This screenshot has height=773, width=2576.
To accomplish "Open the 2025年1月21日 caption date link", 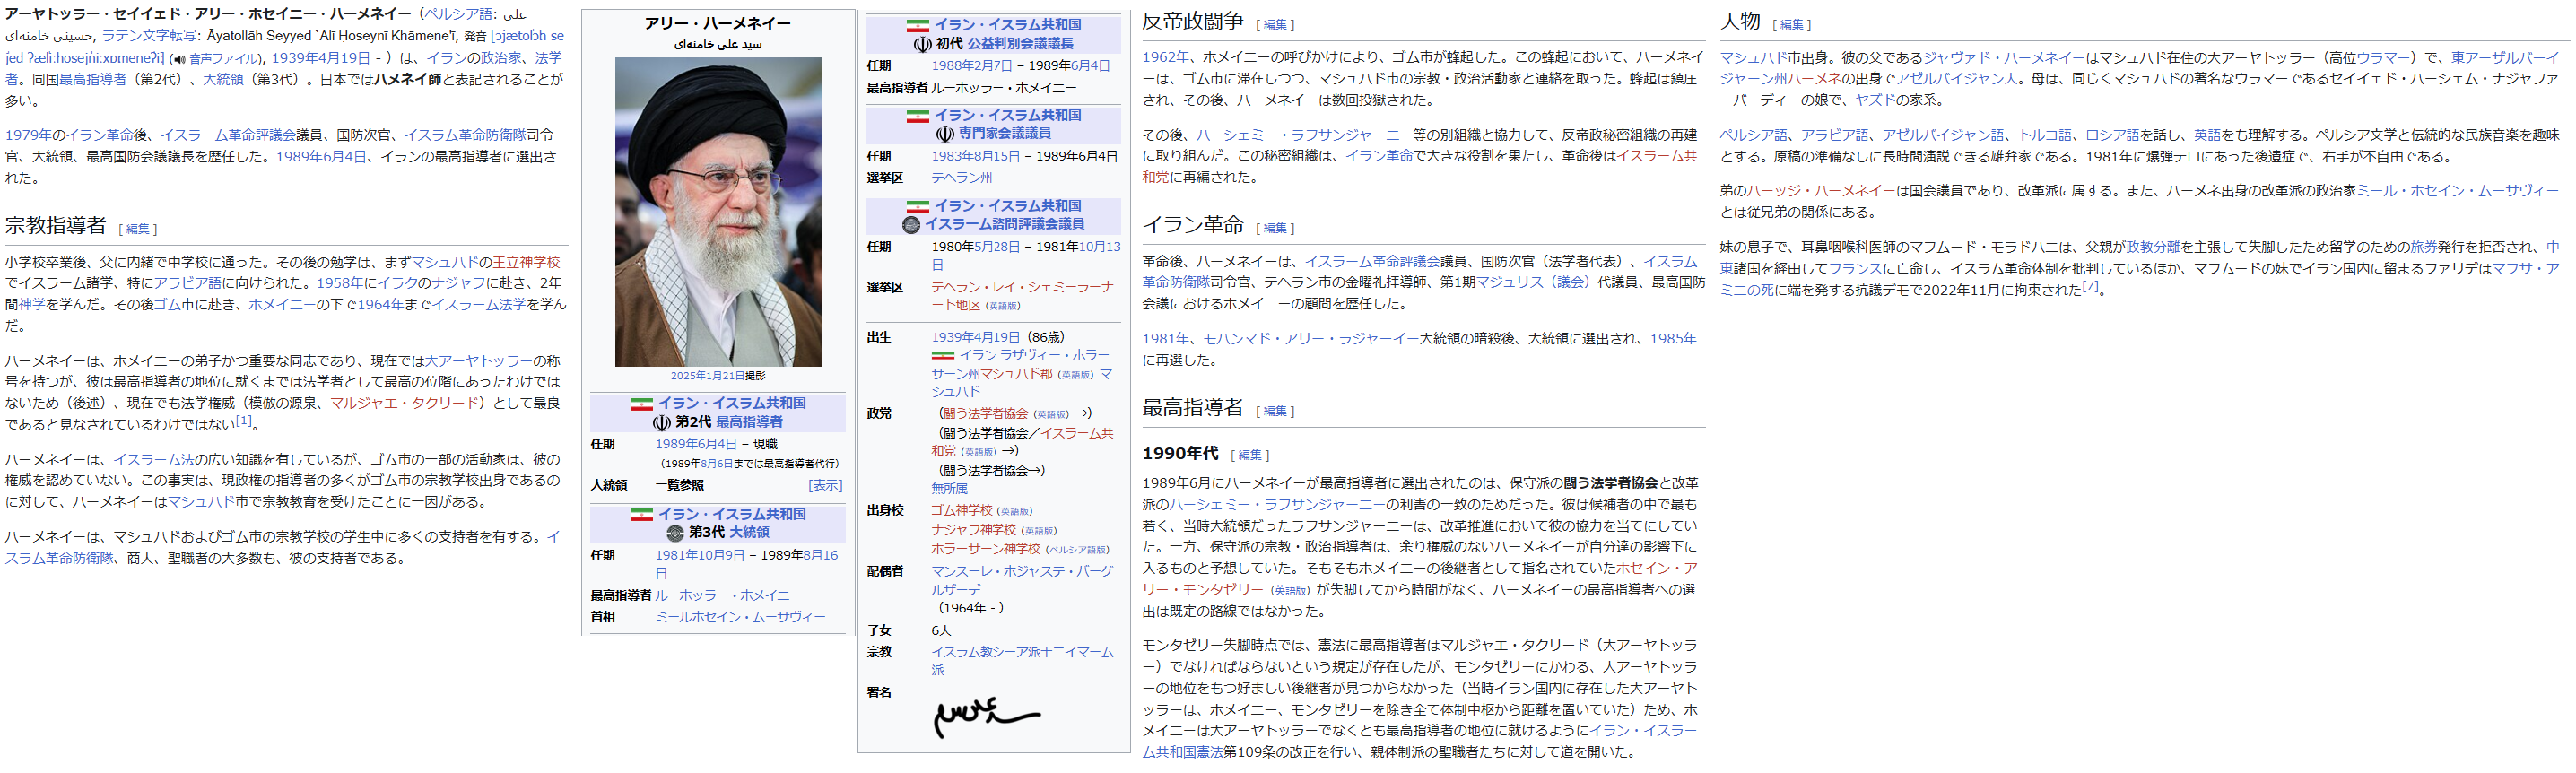I will (707, 376).
